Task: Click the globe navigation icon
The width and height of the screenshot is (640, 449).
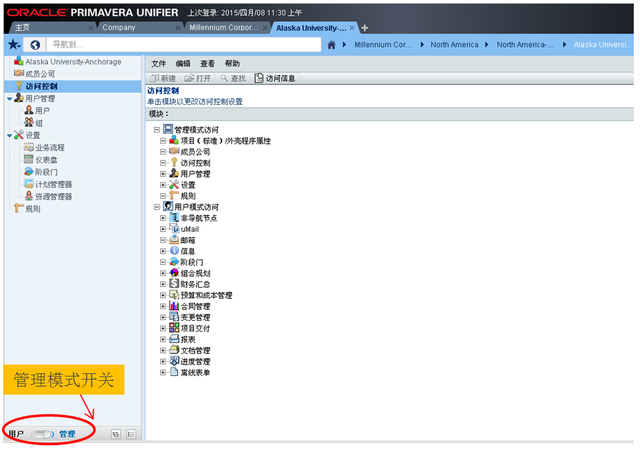Action: click(x=35, y=44)
